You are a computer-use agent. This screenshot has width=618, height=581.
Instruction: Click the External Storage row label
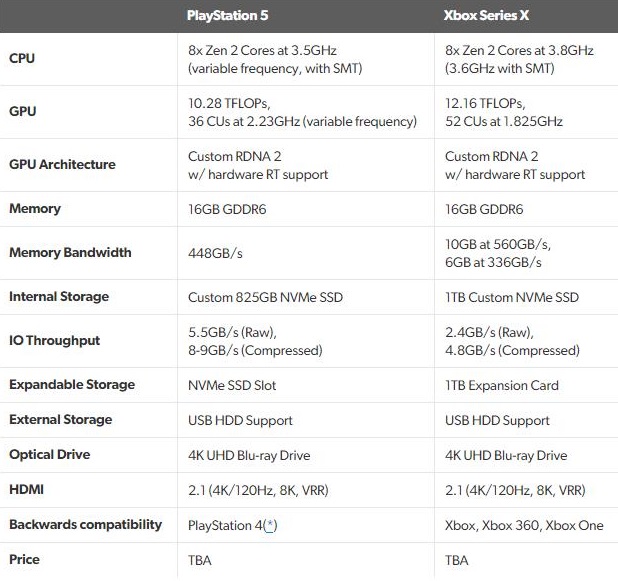(x=61, y=419)
